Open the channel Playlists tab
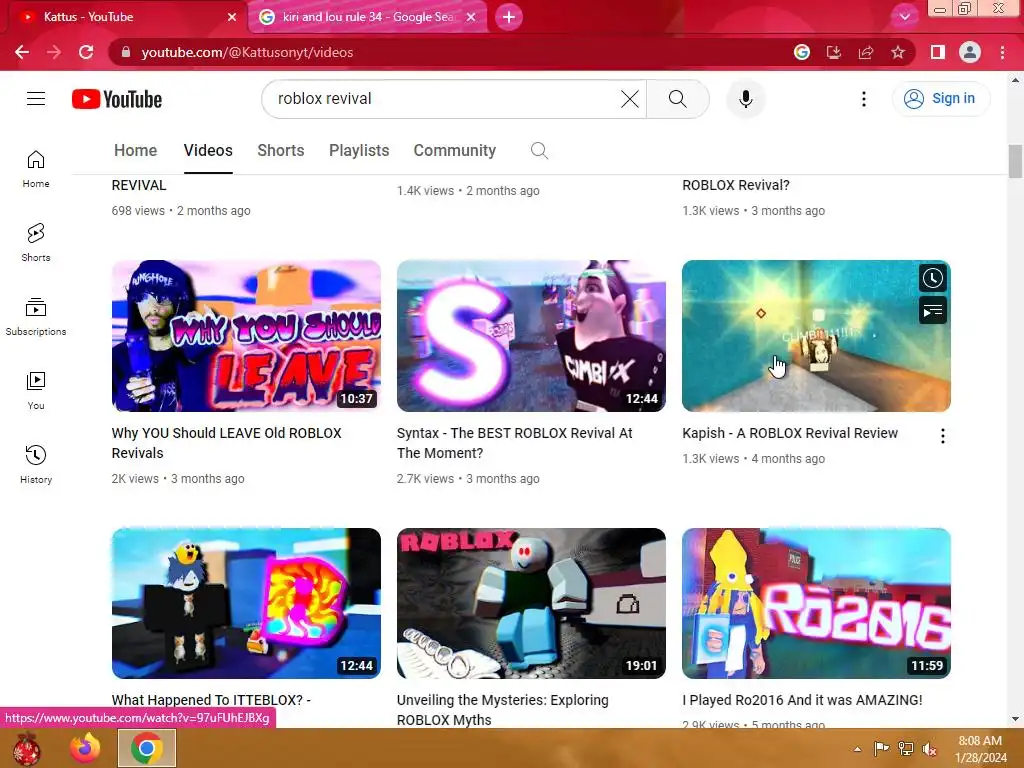 pos(359,151)
